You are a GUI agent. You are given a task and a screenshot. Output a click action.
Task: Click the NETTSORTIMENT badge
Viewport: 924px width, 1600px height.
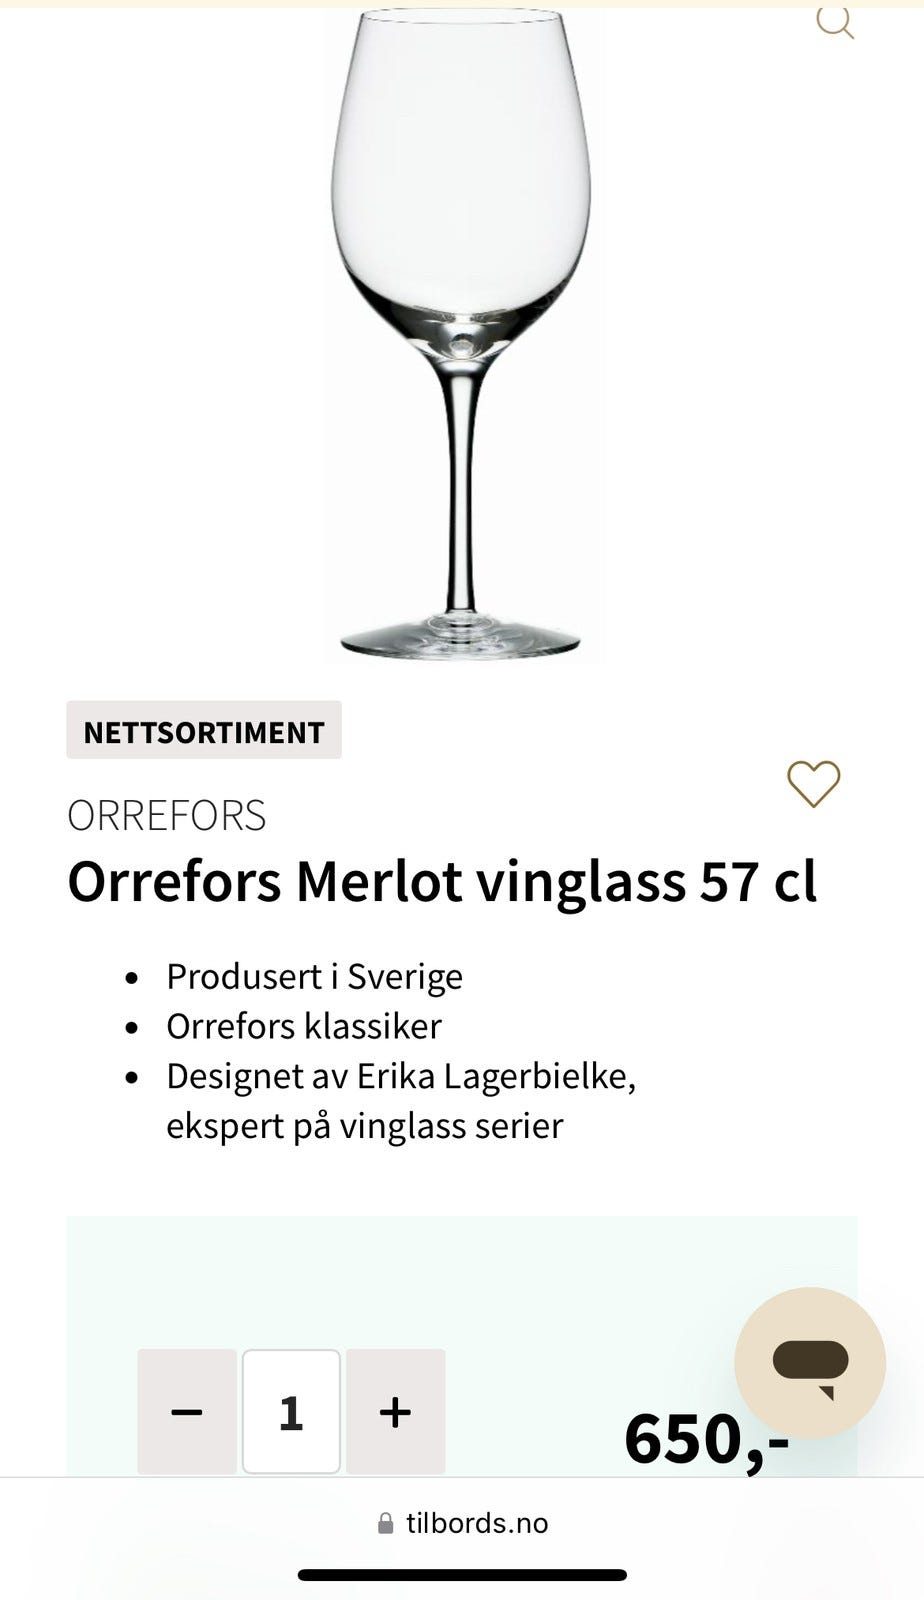pyautogui.click(x=204, y=731)
